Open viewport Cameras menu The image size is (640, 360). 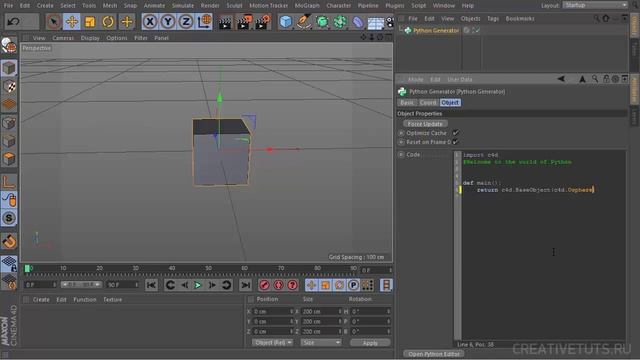pyautogui.click(x=63, y=38)
